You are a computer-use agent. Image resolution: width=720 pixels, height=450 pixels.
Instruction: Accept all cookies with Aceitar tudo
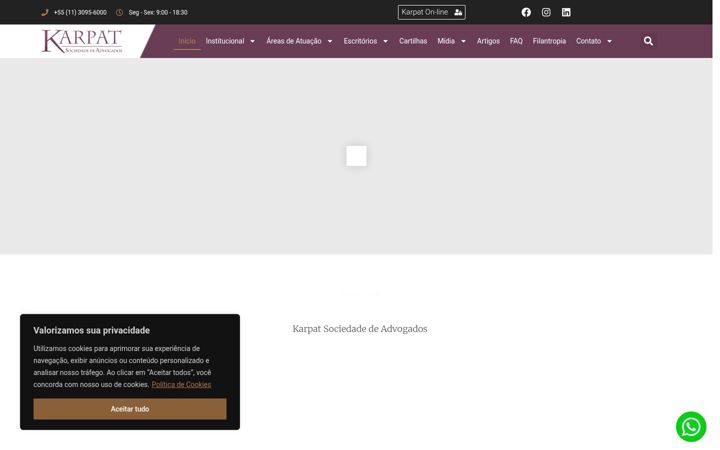pos(130,409)
